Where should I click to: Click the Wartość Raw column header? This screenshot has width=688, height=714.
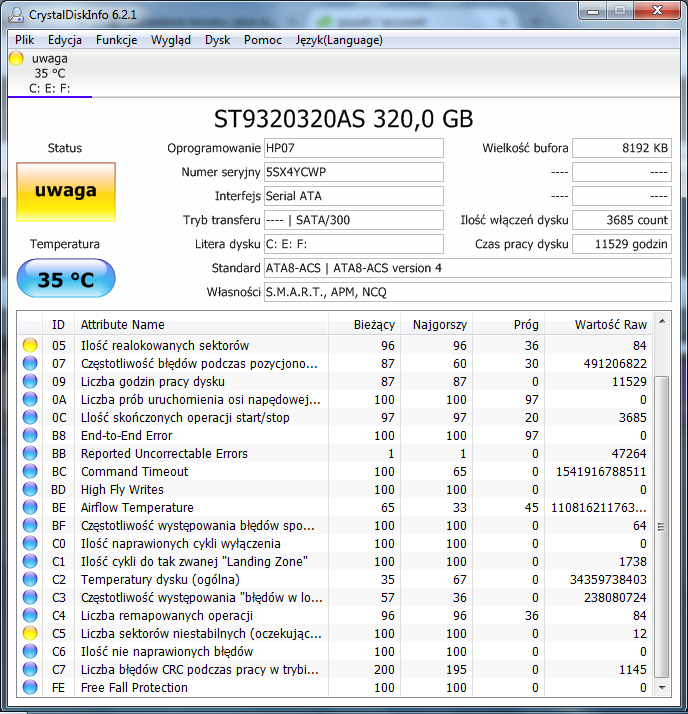598,325
